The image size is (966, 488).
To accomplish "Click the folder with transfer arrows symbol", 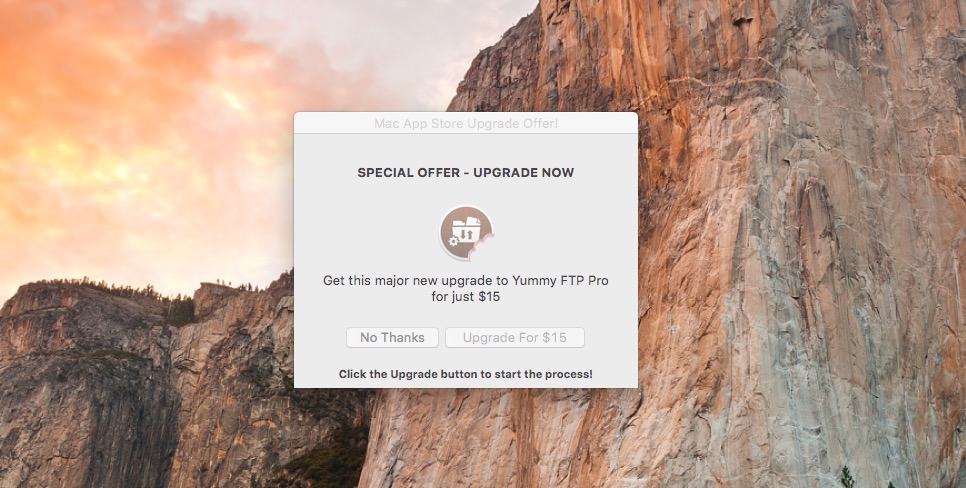I will [x=466, y=229].
